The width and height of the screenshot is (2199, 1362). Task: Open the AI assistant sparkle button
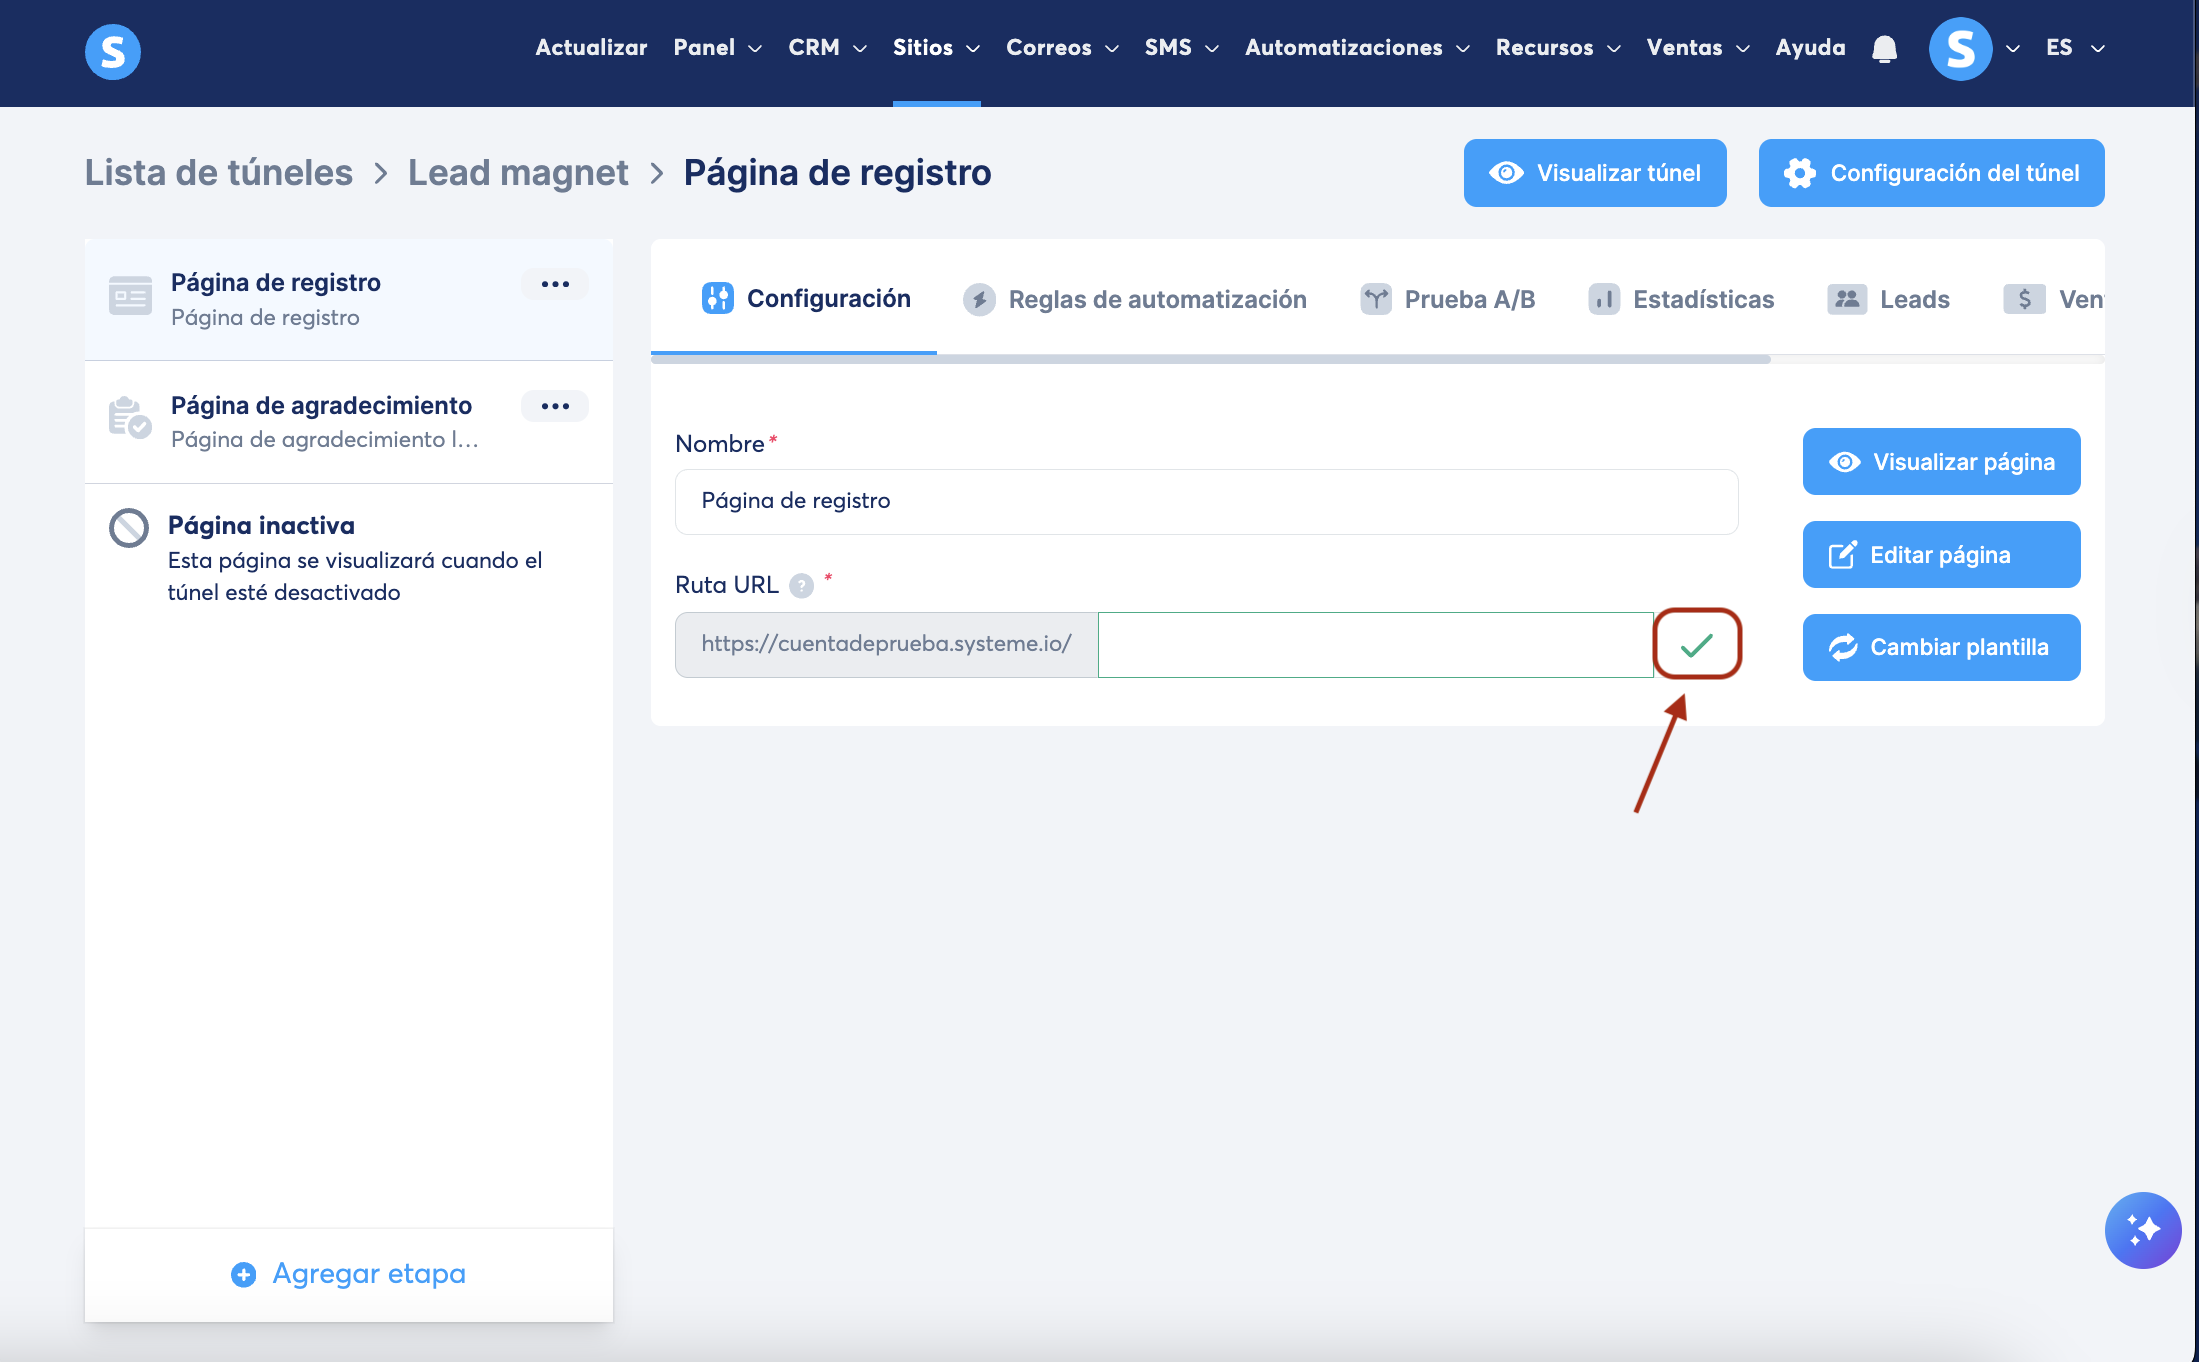coord(2142,1229)
